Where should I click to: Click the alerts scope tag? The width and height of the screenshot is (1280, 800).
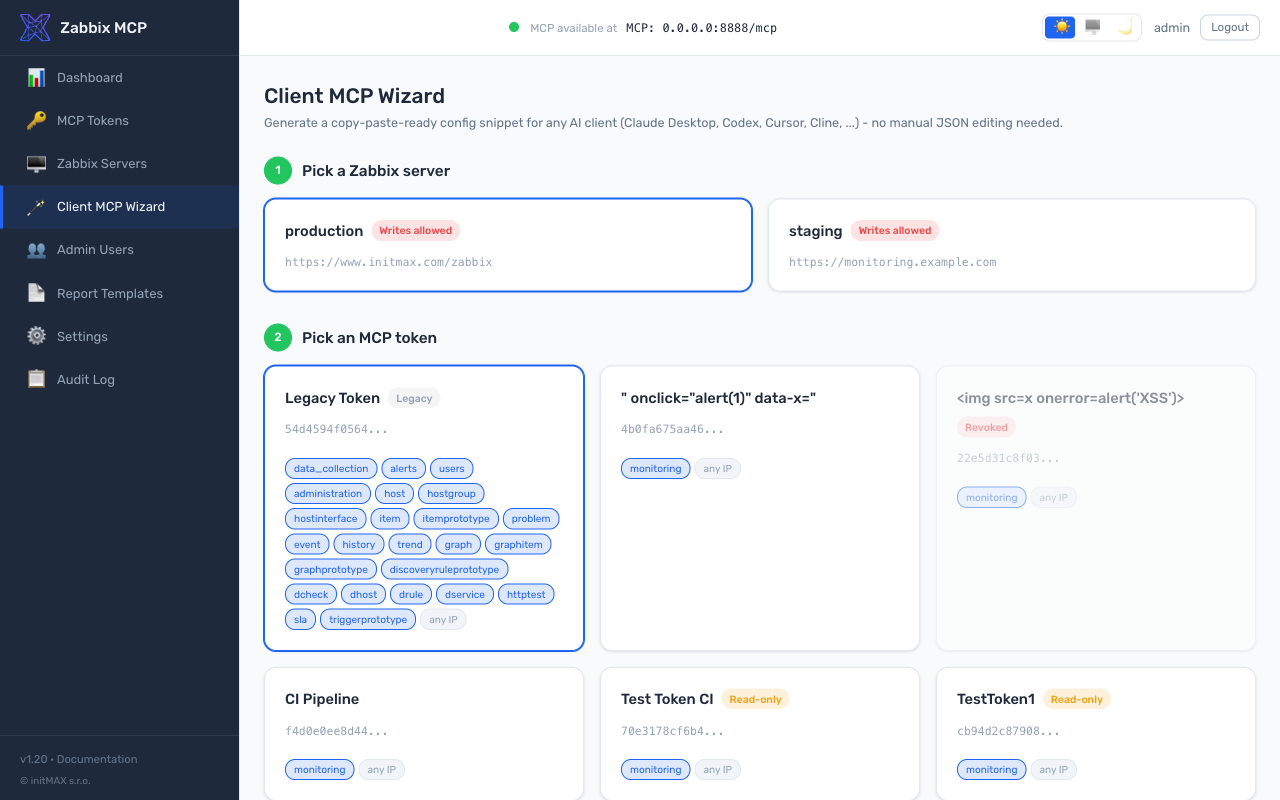coord(404,468)
